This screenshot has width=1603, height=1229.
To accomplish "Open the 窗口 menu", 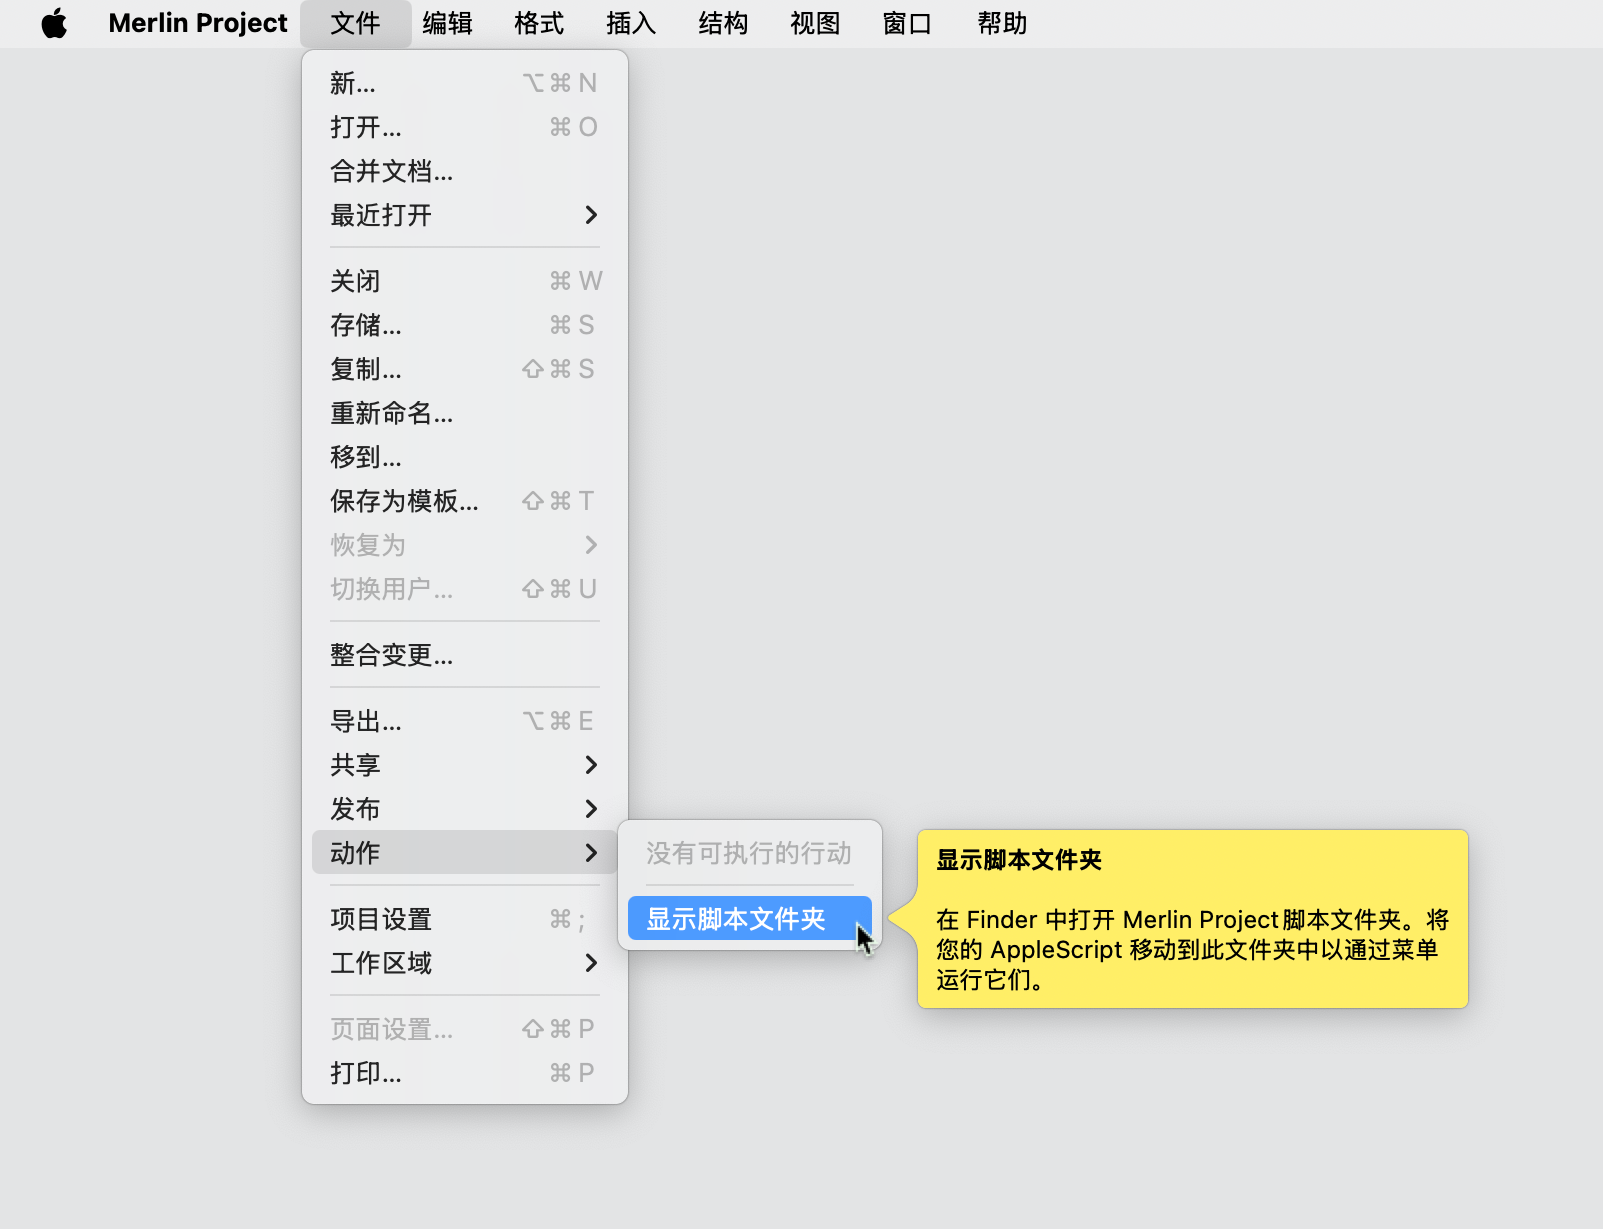I will 907,23.
